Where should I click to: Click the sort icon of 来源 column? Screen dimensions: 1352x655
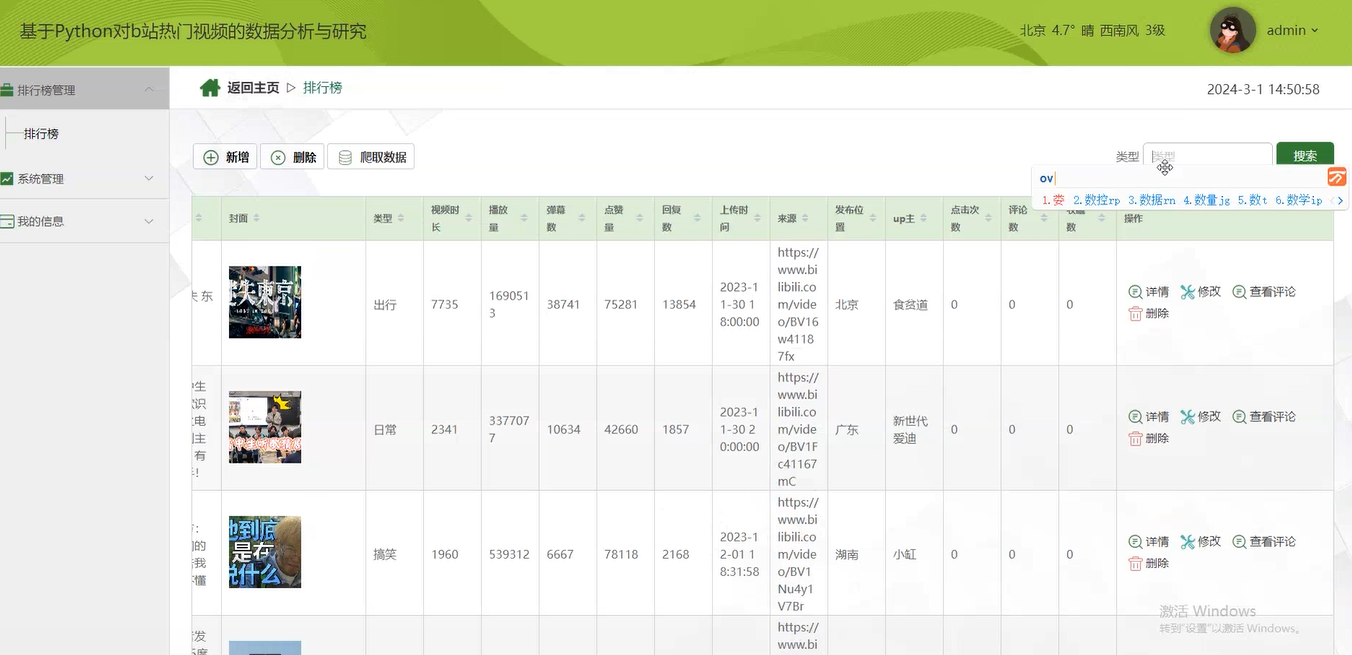coord(806,218)
